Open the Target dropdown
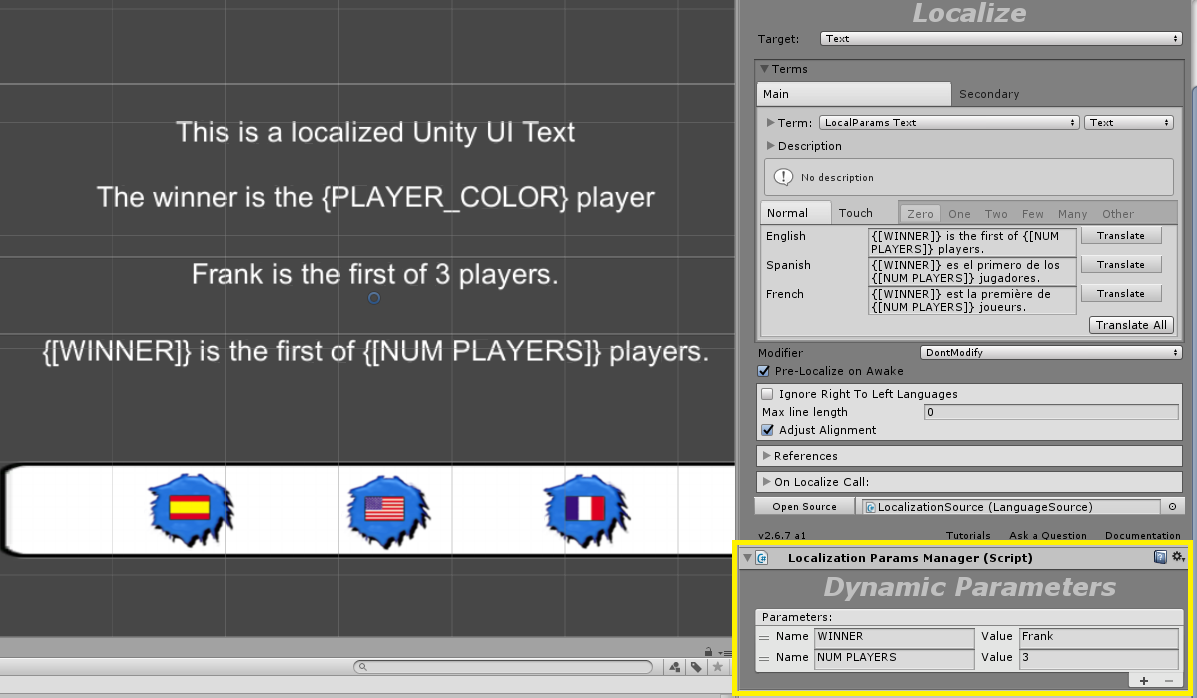The height and width of the screenshot is (698, 1197). click(x=1000, y=39)
